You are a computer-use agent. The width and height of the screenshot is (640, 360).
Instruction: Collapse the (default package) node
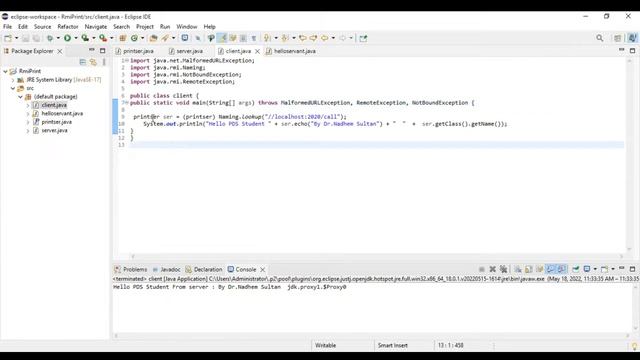pyautogui.click(x=20, y=97)
